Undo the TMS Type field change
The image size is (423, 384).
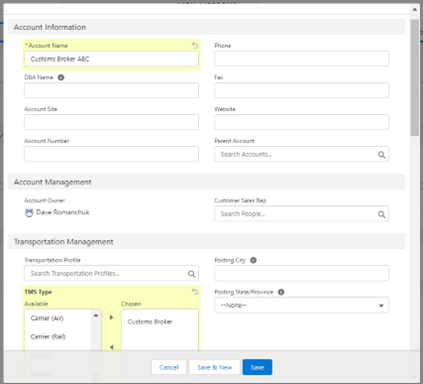[x=195, y=292]
